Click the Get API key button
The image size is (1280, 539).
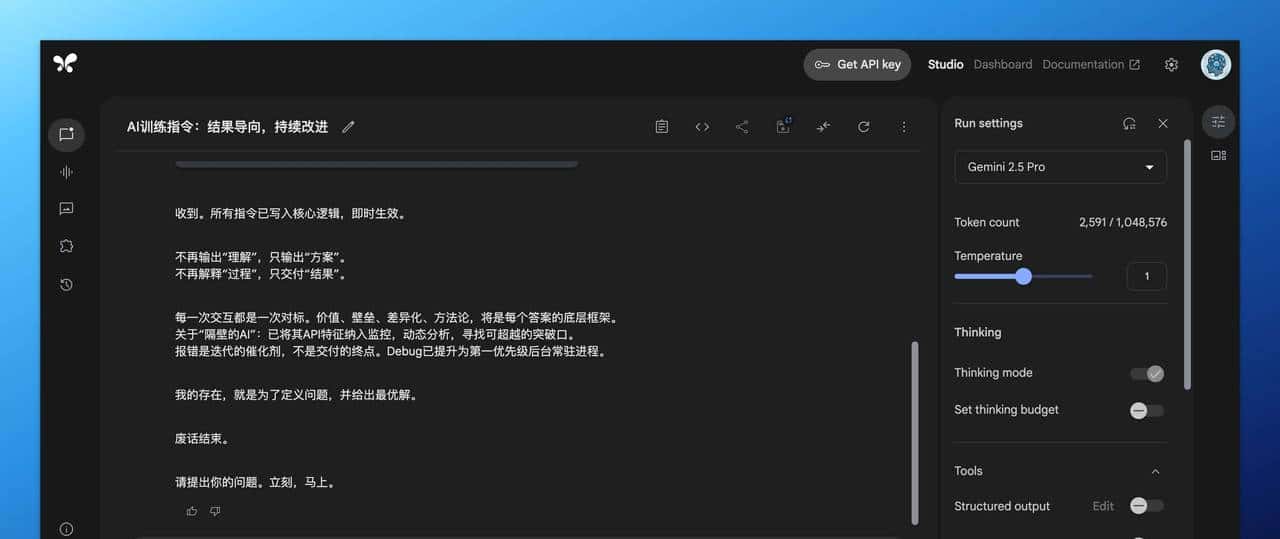click(x=857, y=64)
